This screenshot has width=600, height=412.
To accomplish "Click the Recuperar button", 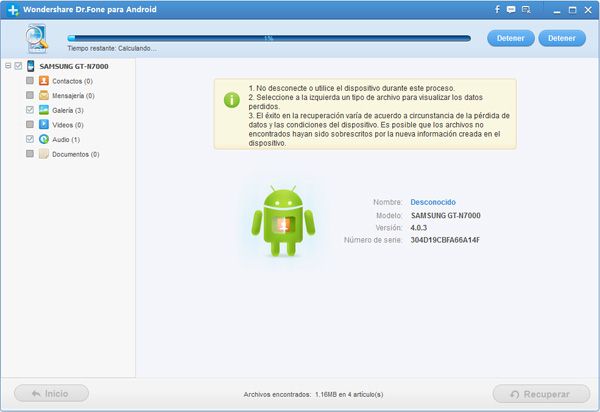I will click(541, 394).
